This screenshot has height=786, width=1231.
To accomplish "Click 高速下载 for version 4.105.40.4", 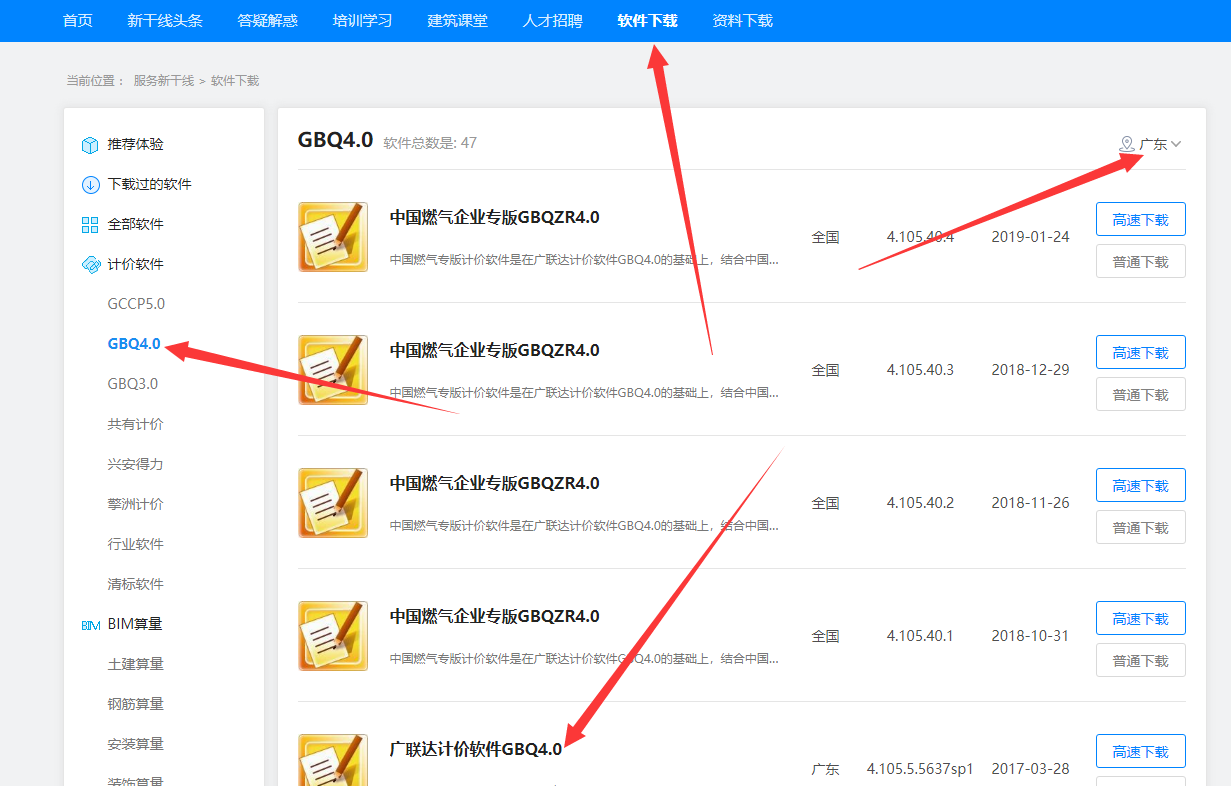I will point(1141,219).
